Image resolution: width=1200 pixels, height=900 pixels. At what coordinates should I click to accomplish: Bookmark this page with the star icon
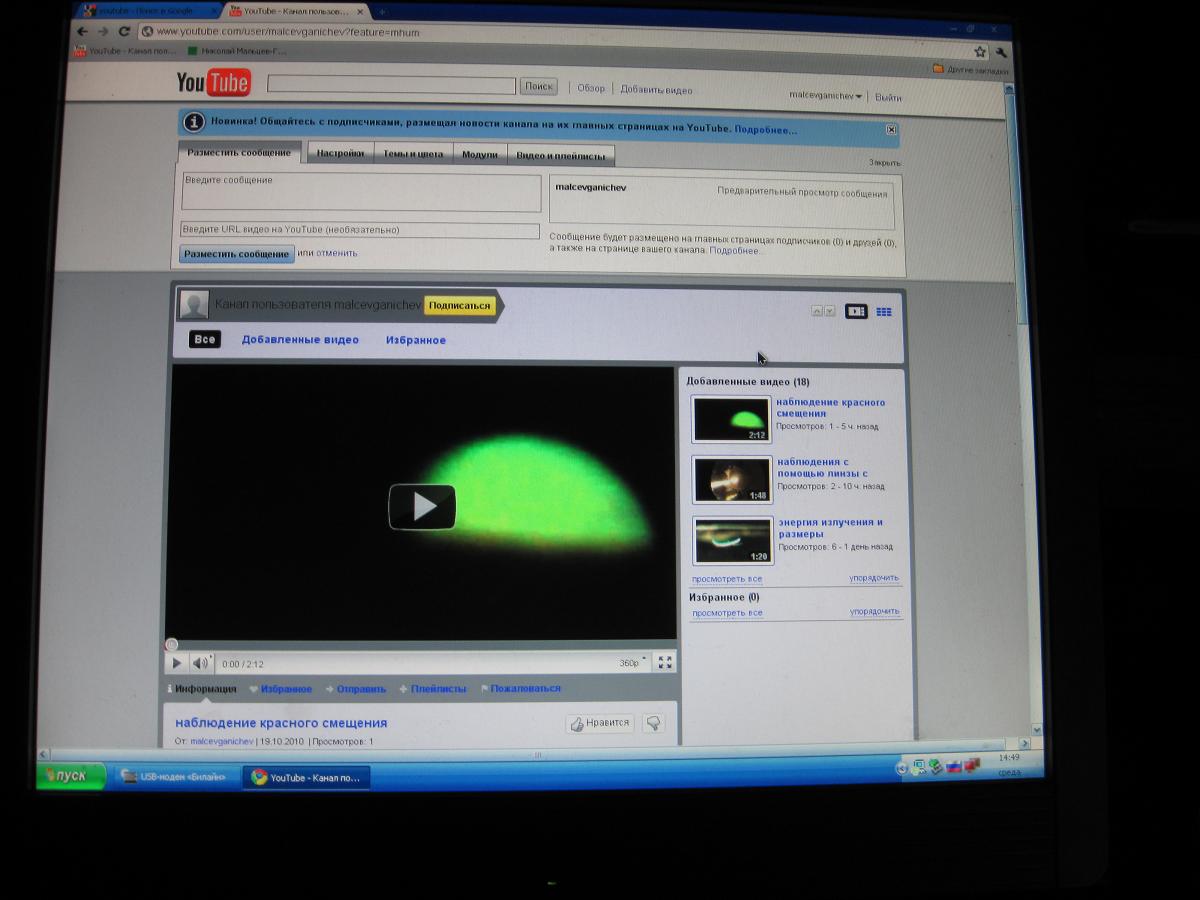click(980, 52)
